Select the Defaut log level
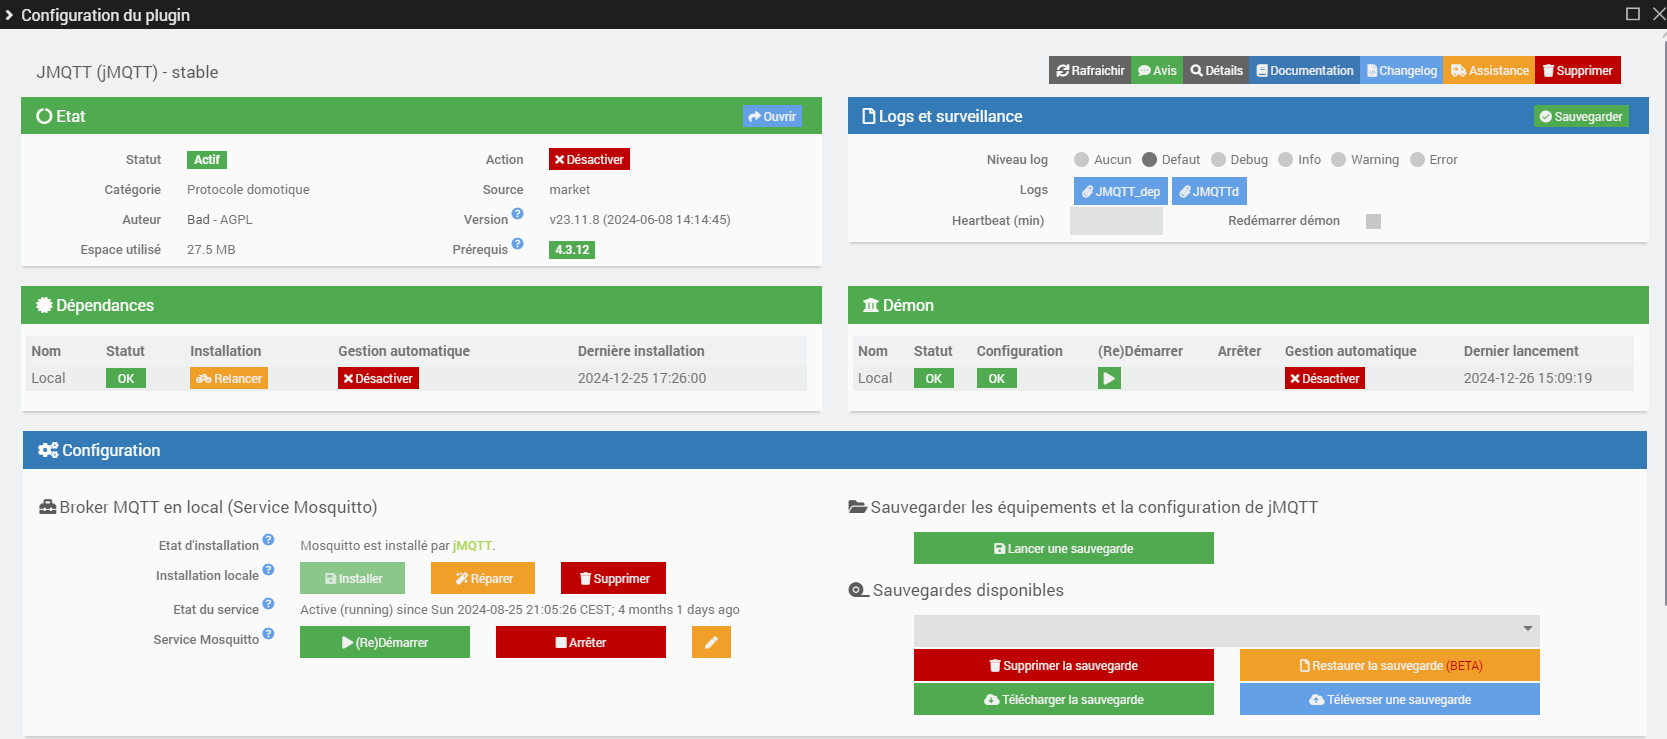The height and width of the screenshot is (739, 1667). point(1149,159)
